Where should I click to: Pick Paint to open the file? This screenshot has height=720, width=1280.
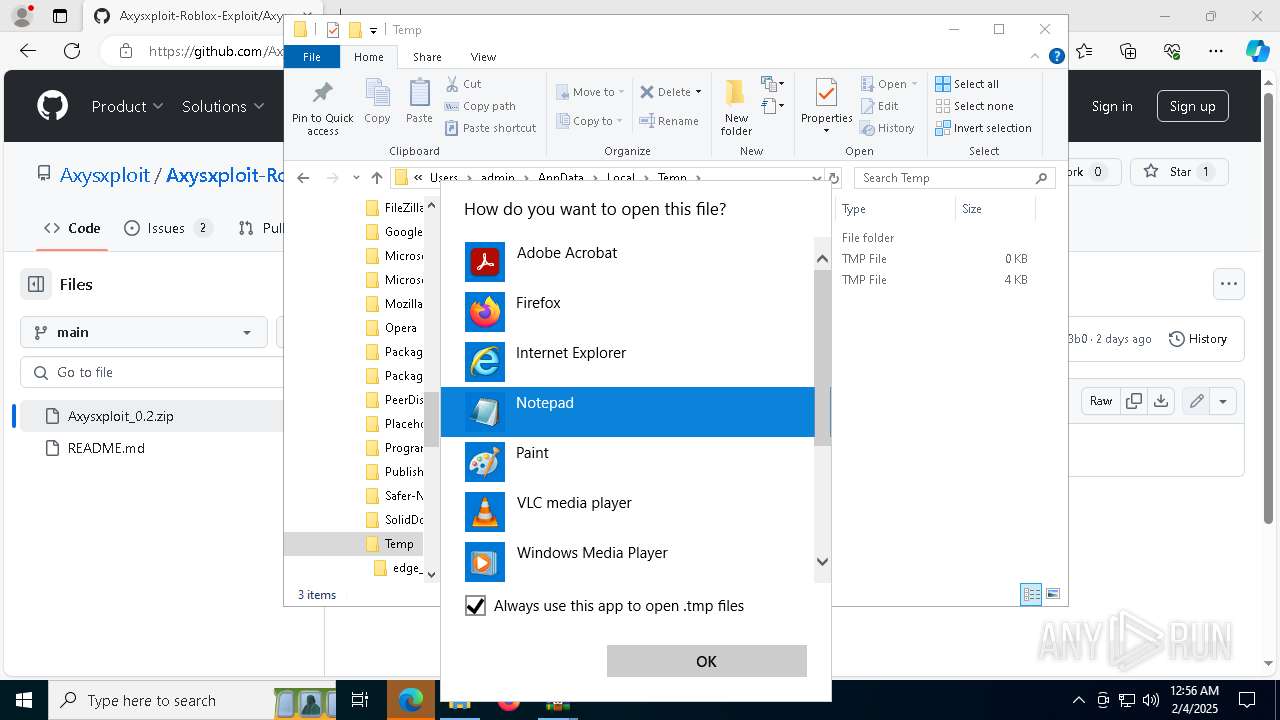point(628,462)
